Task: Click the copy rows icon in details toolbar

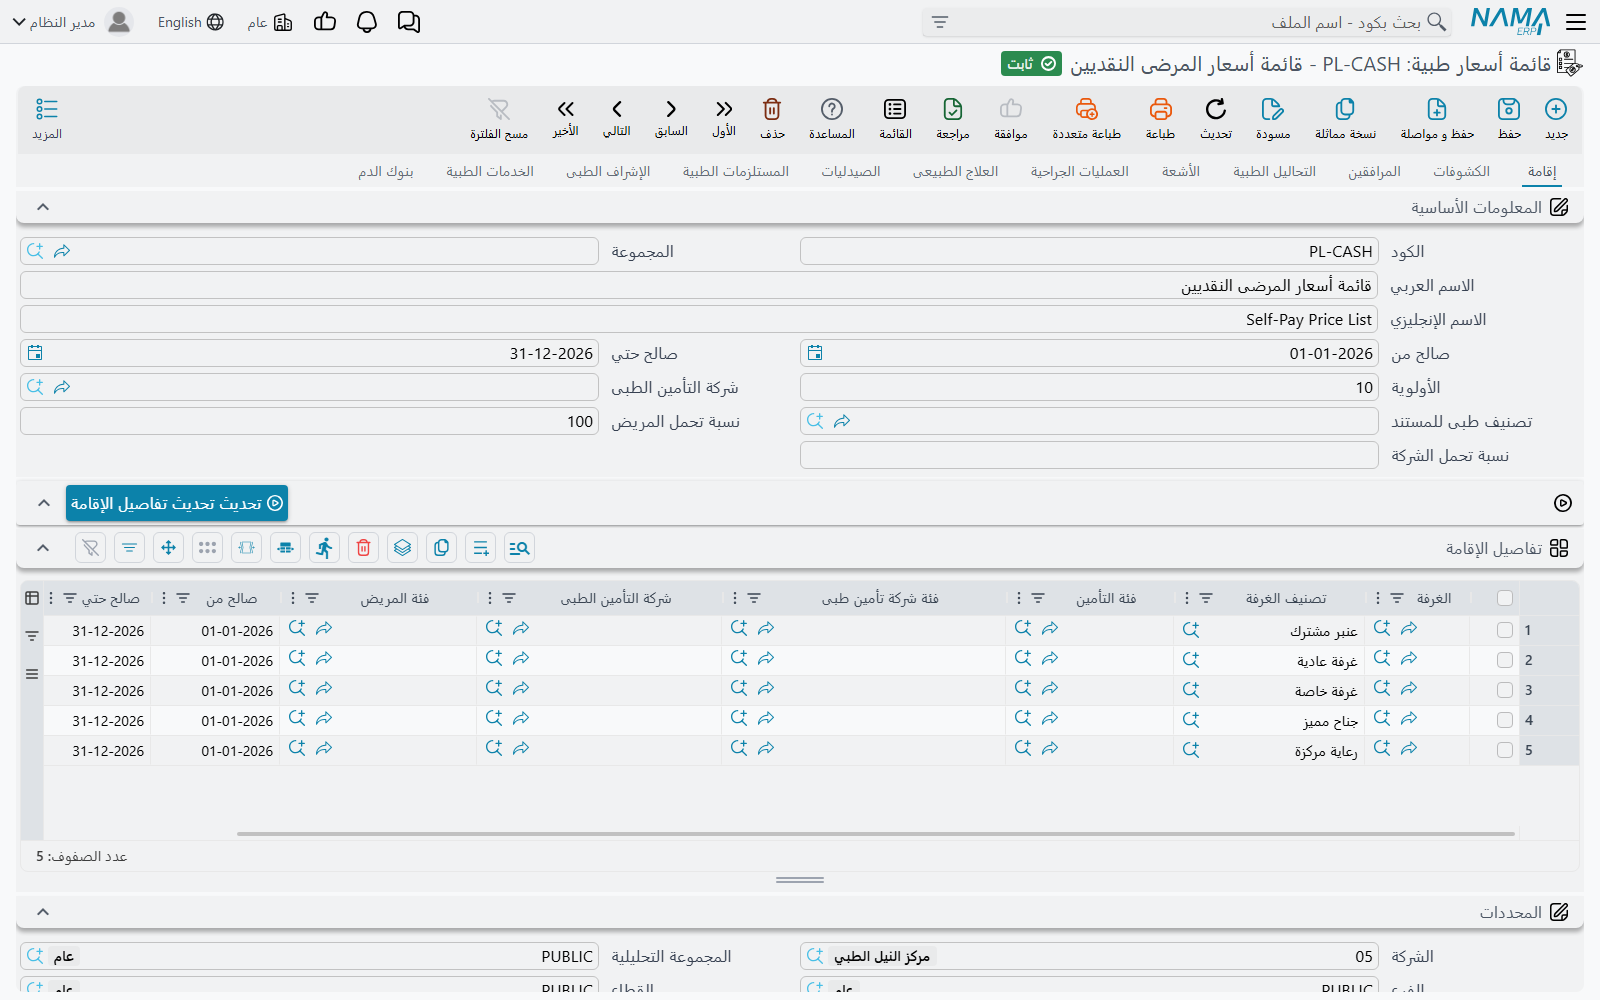Action: coord(442,548)
